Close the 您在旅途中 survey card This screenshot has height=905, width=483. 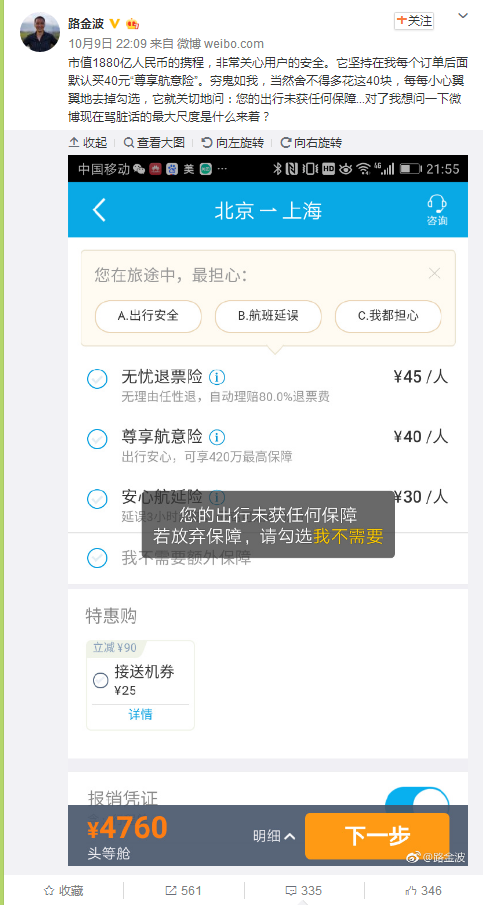[x=435, y=274]
